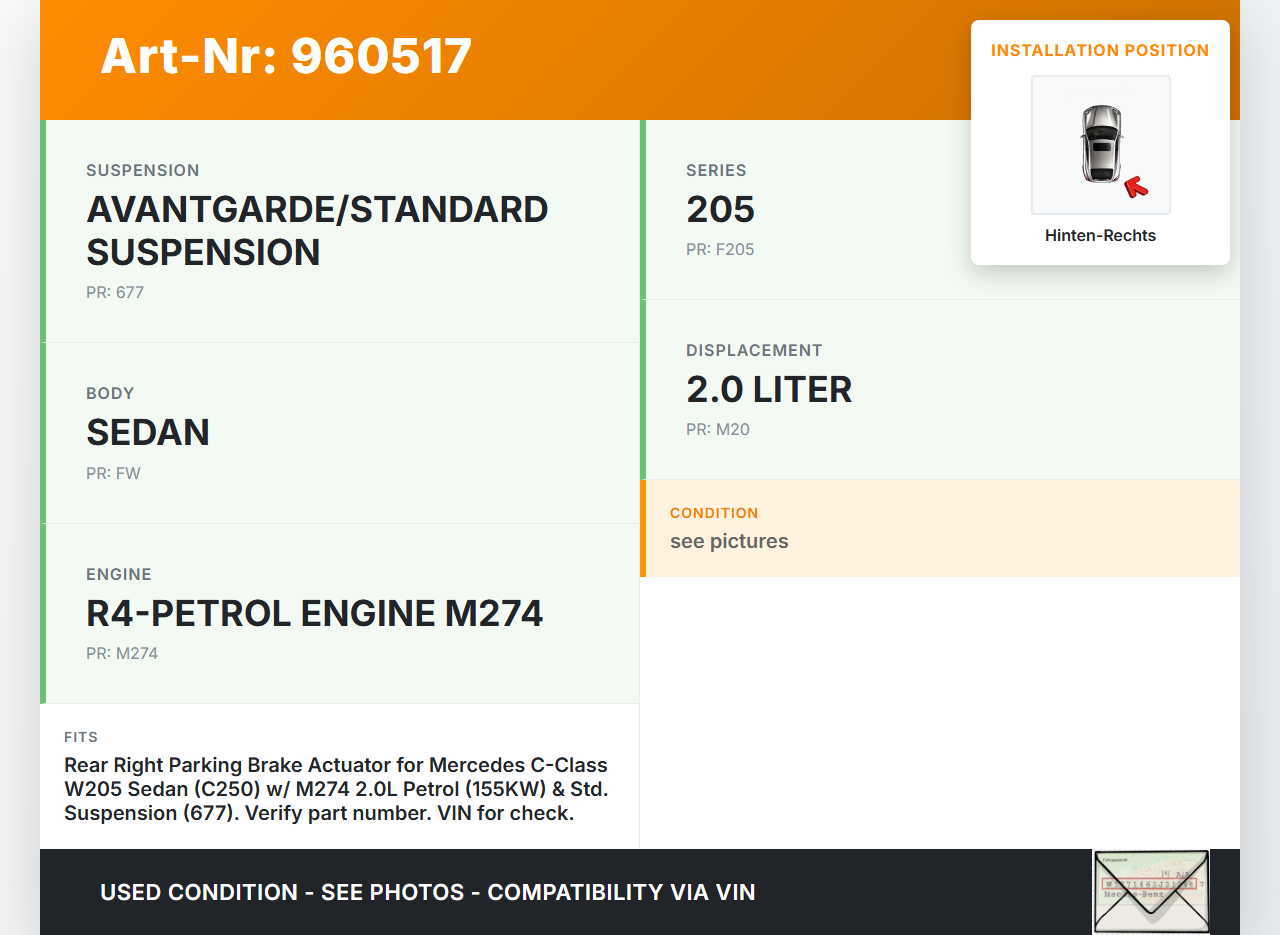Select the Series 205 value
This screenshot has height=935, width=1280.
click(x=720, y=210)
